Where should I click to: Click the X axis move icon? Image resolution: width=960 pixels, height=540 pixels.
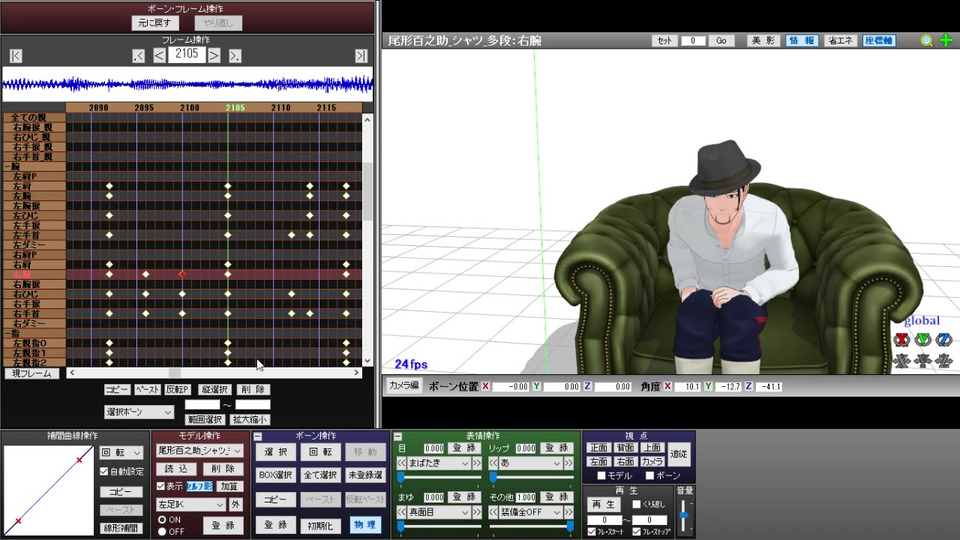(x=901, y=361)
